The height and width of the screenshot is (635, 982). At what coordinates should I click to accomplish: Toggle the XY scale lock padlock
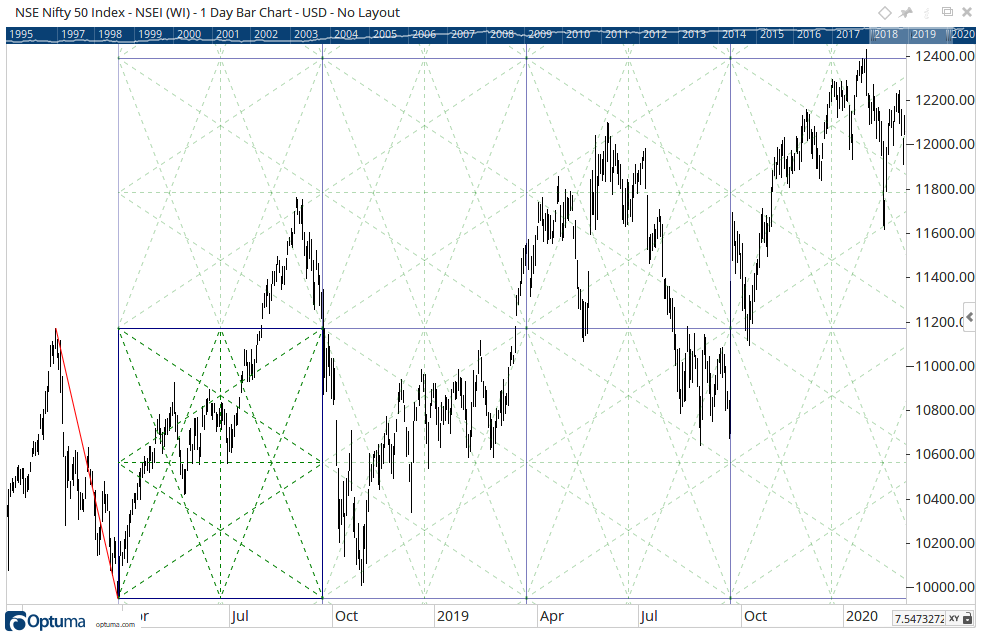coord(968,618)
